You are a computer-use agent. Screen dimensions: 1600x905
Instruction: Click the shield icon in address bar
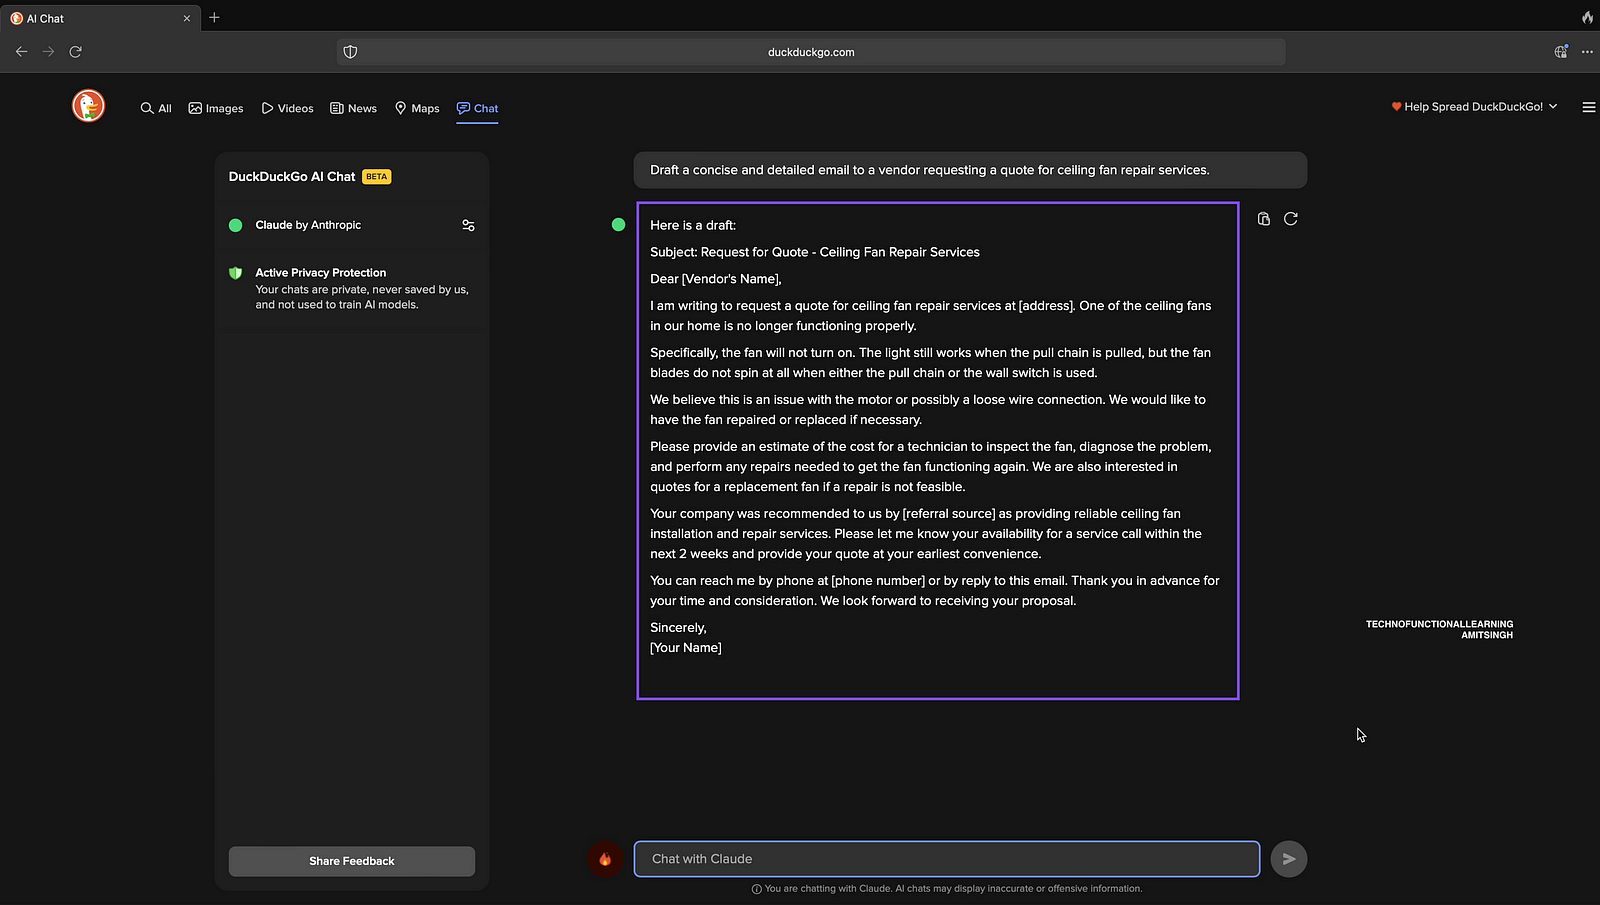pos(350,52)
